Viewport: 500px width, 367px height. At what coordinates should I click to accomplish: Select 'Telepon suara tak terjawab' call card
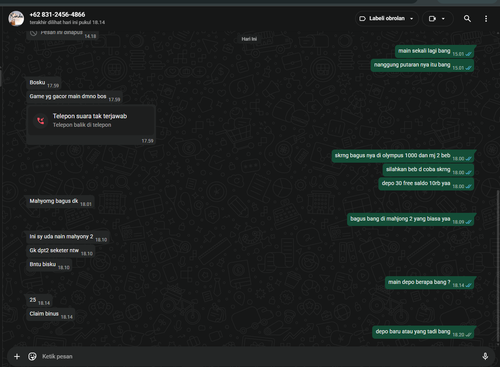pyautogui.click(x=91, y=126)
